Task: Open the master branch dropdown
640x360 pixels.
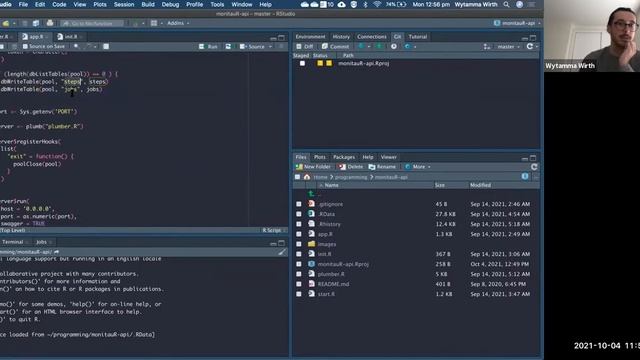Action: [508, 47]
